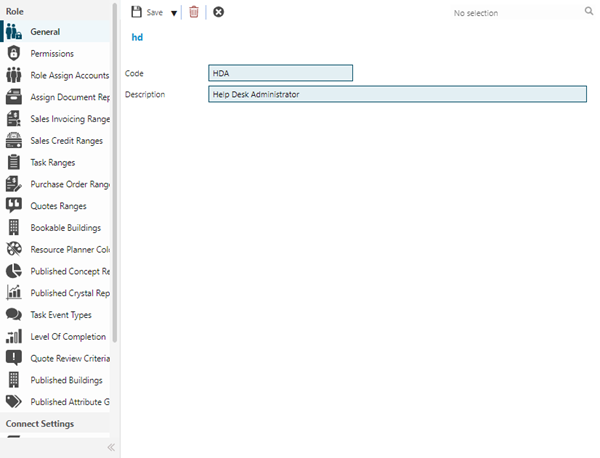The width and height of the screenshot is (600, 458).
Task: Click the Task Ranges clipboard icon
Action: (14, 162)
